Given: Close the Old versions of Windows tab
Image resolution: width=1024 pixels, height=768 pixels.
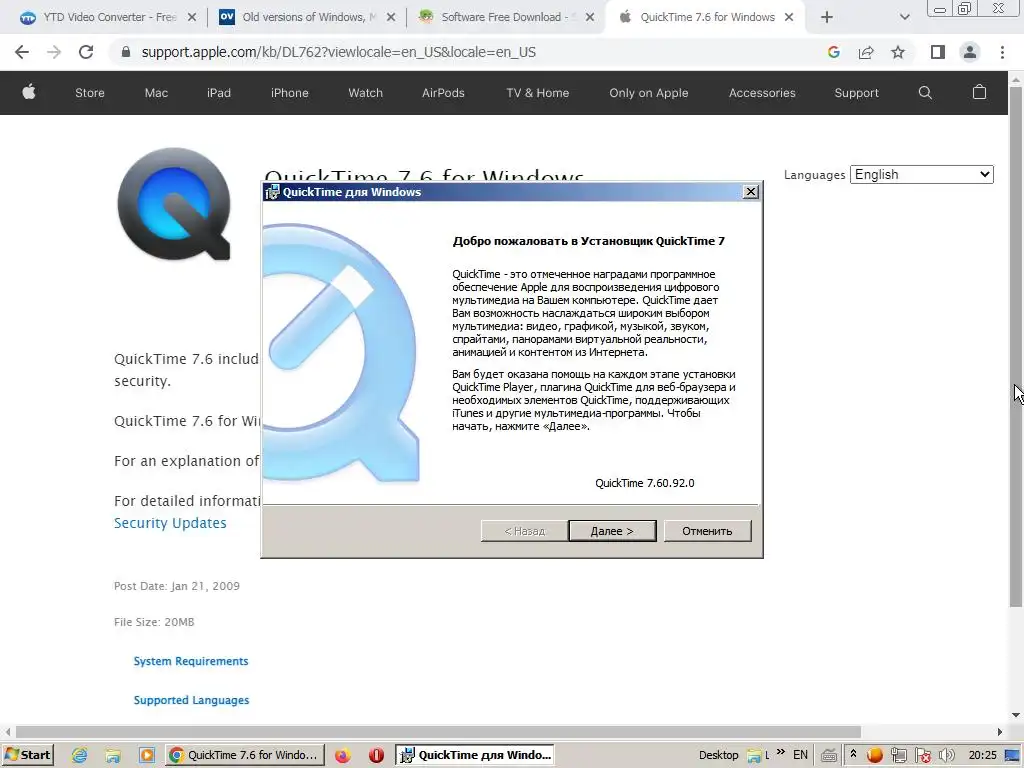Looking at the screenshot, I should [x=391, y=18].
